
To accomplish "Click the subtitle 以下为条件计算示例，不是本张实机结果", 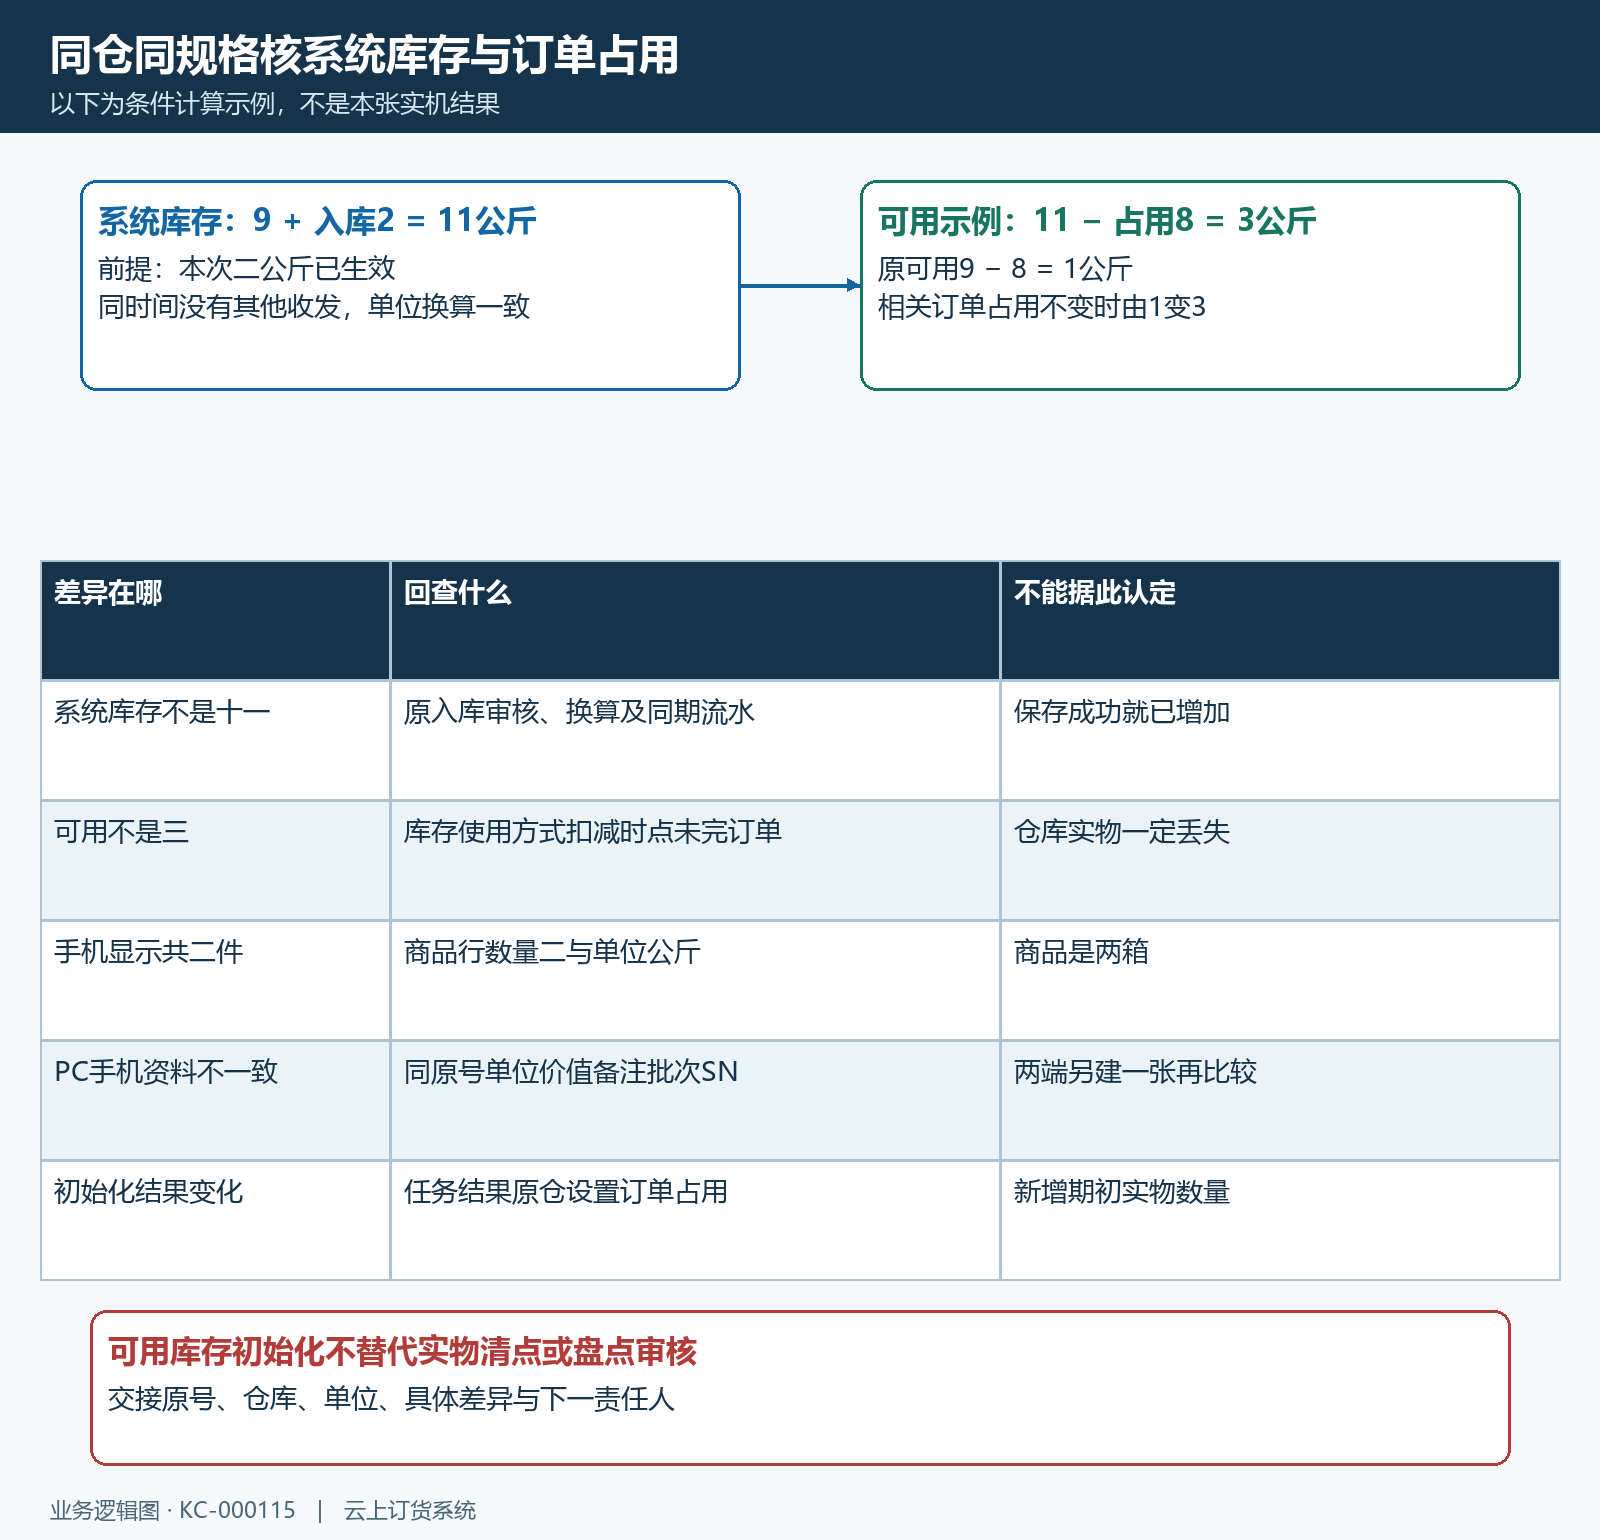I will (x=275, y=104).
